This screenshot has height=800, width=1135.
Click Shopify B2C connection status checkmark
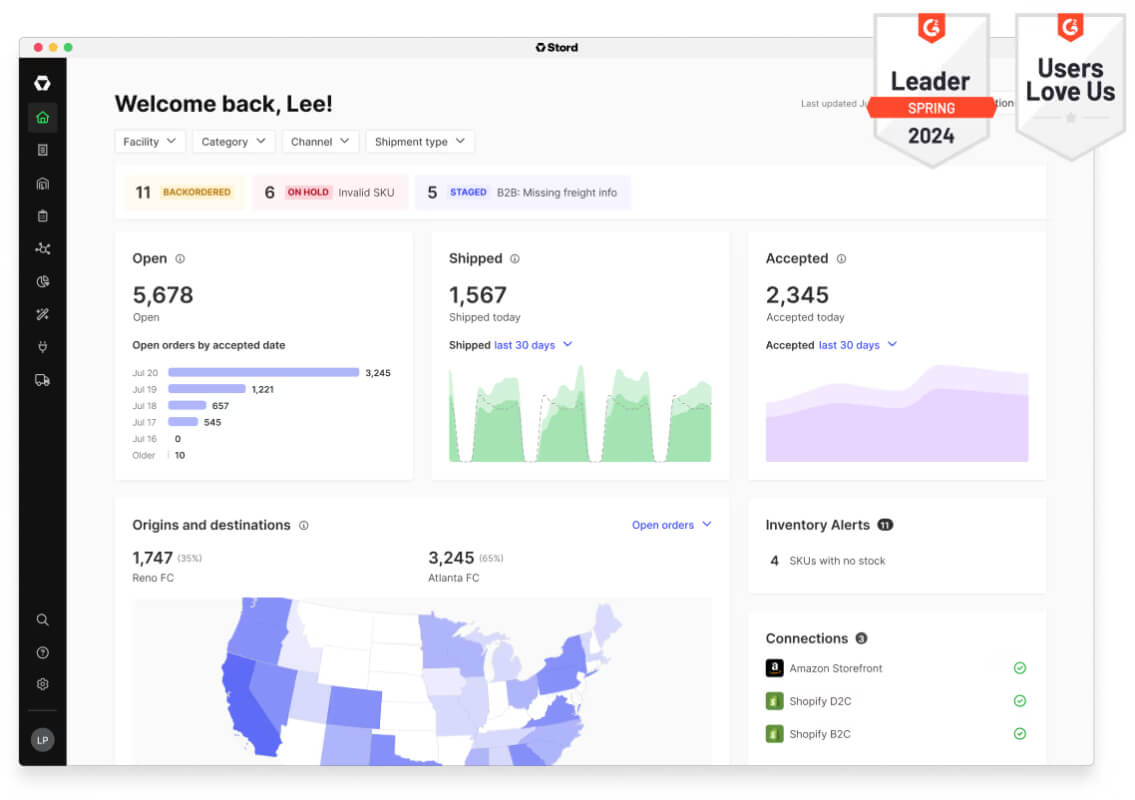pyautogui.click(x=1020, y=733)
